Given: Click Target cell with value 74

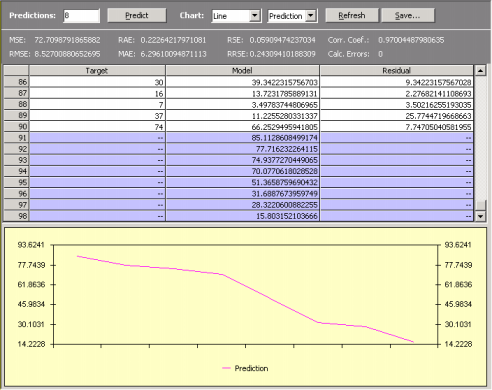Looking at the screenshot, I should click(97, 127).
